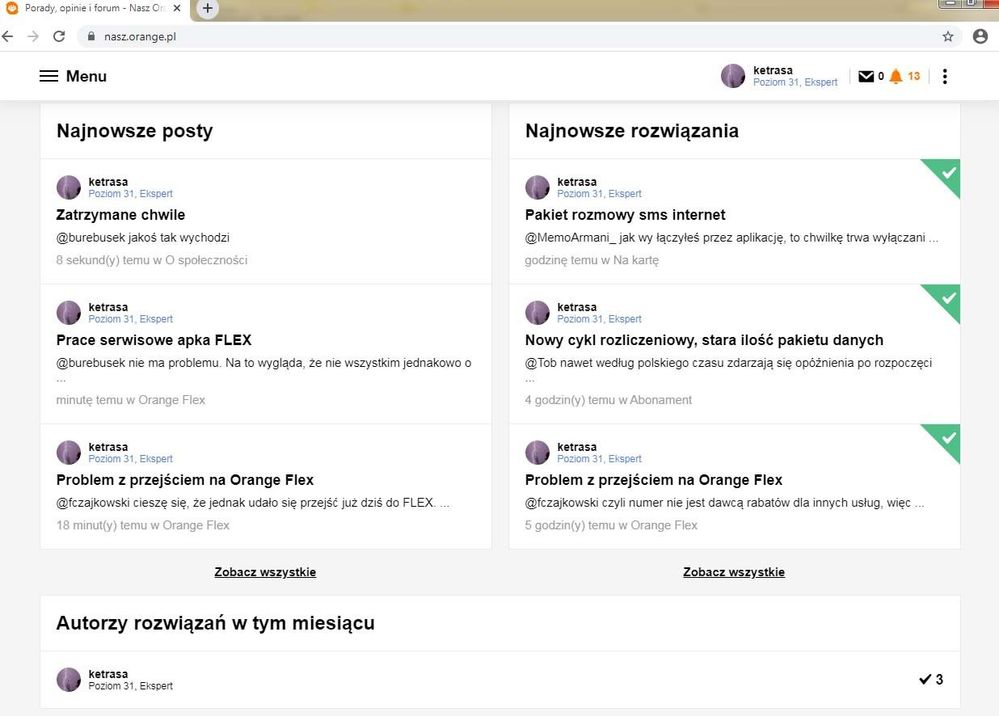
Task: Open browser profile account icon
Action: 980,36
